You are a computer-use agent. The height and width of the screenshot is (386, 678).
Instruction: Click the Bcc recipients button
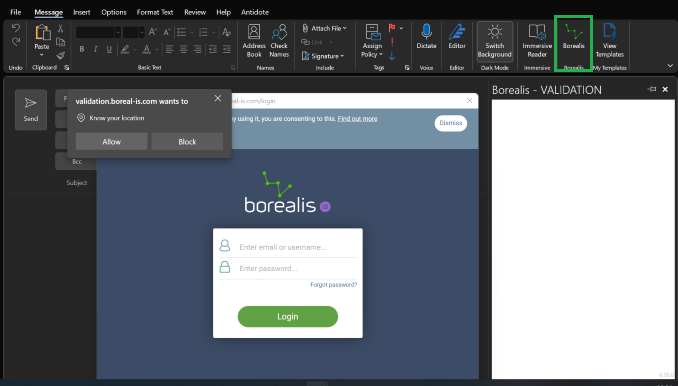pyautogui.click(x=77, y=161)
